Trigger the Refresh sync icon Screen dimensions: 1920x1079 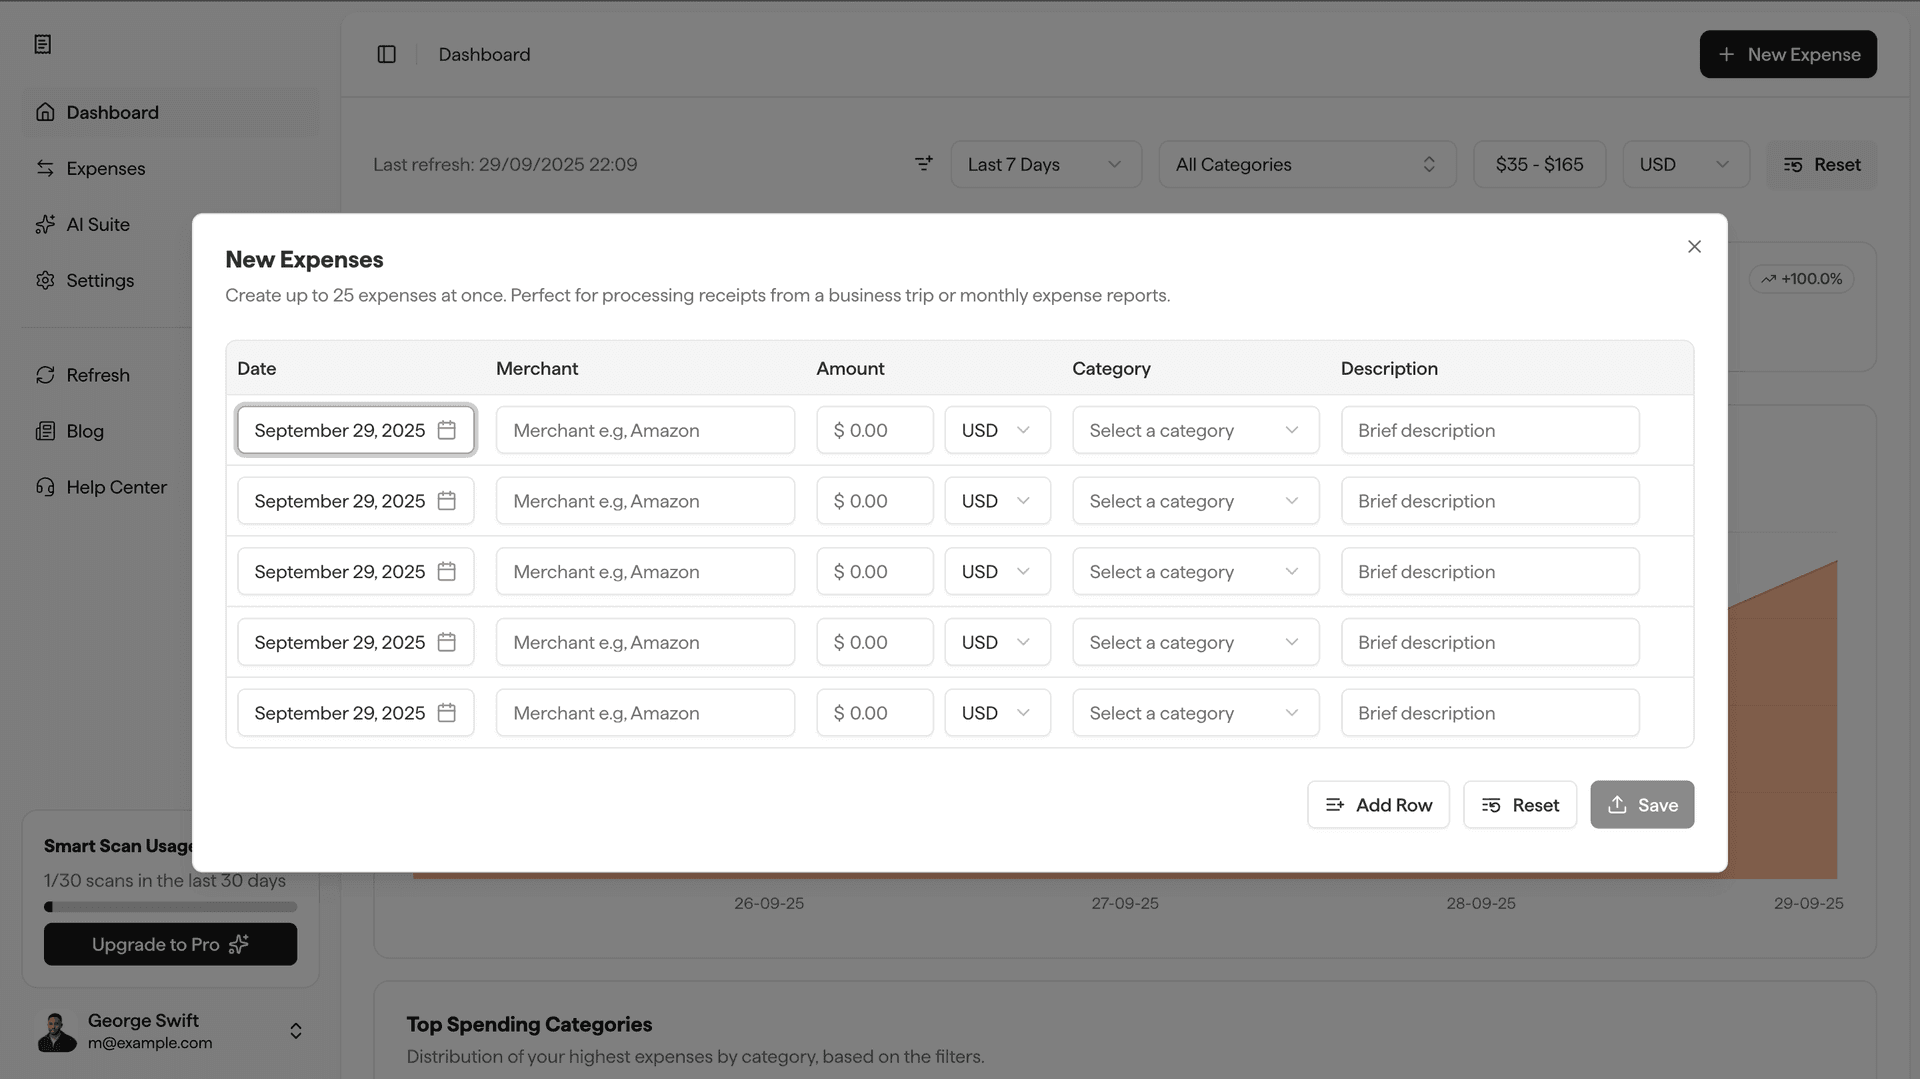(x=45, y=375)
